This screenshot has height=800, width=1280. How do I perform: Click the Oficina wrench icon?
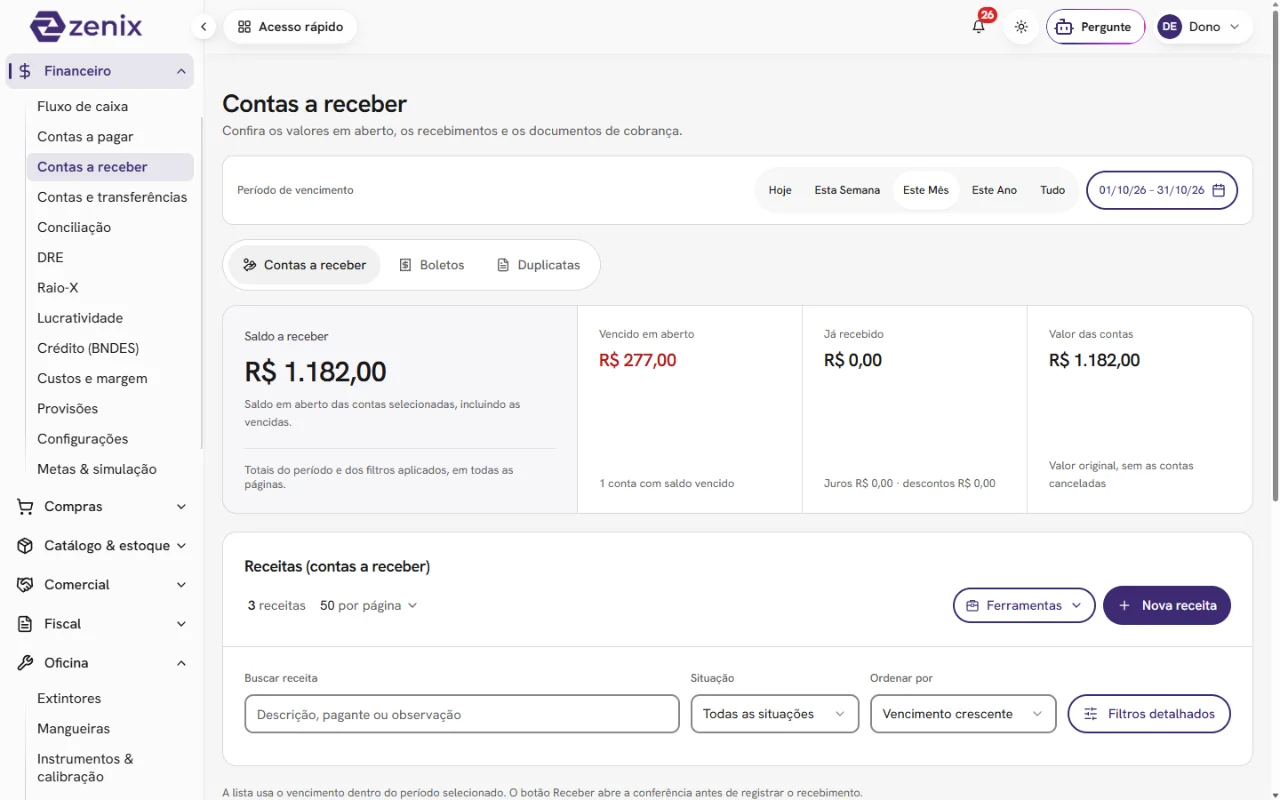tap(25, 663)
